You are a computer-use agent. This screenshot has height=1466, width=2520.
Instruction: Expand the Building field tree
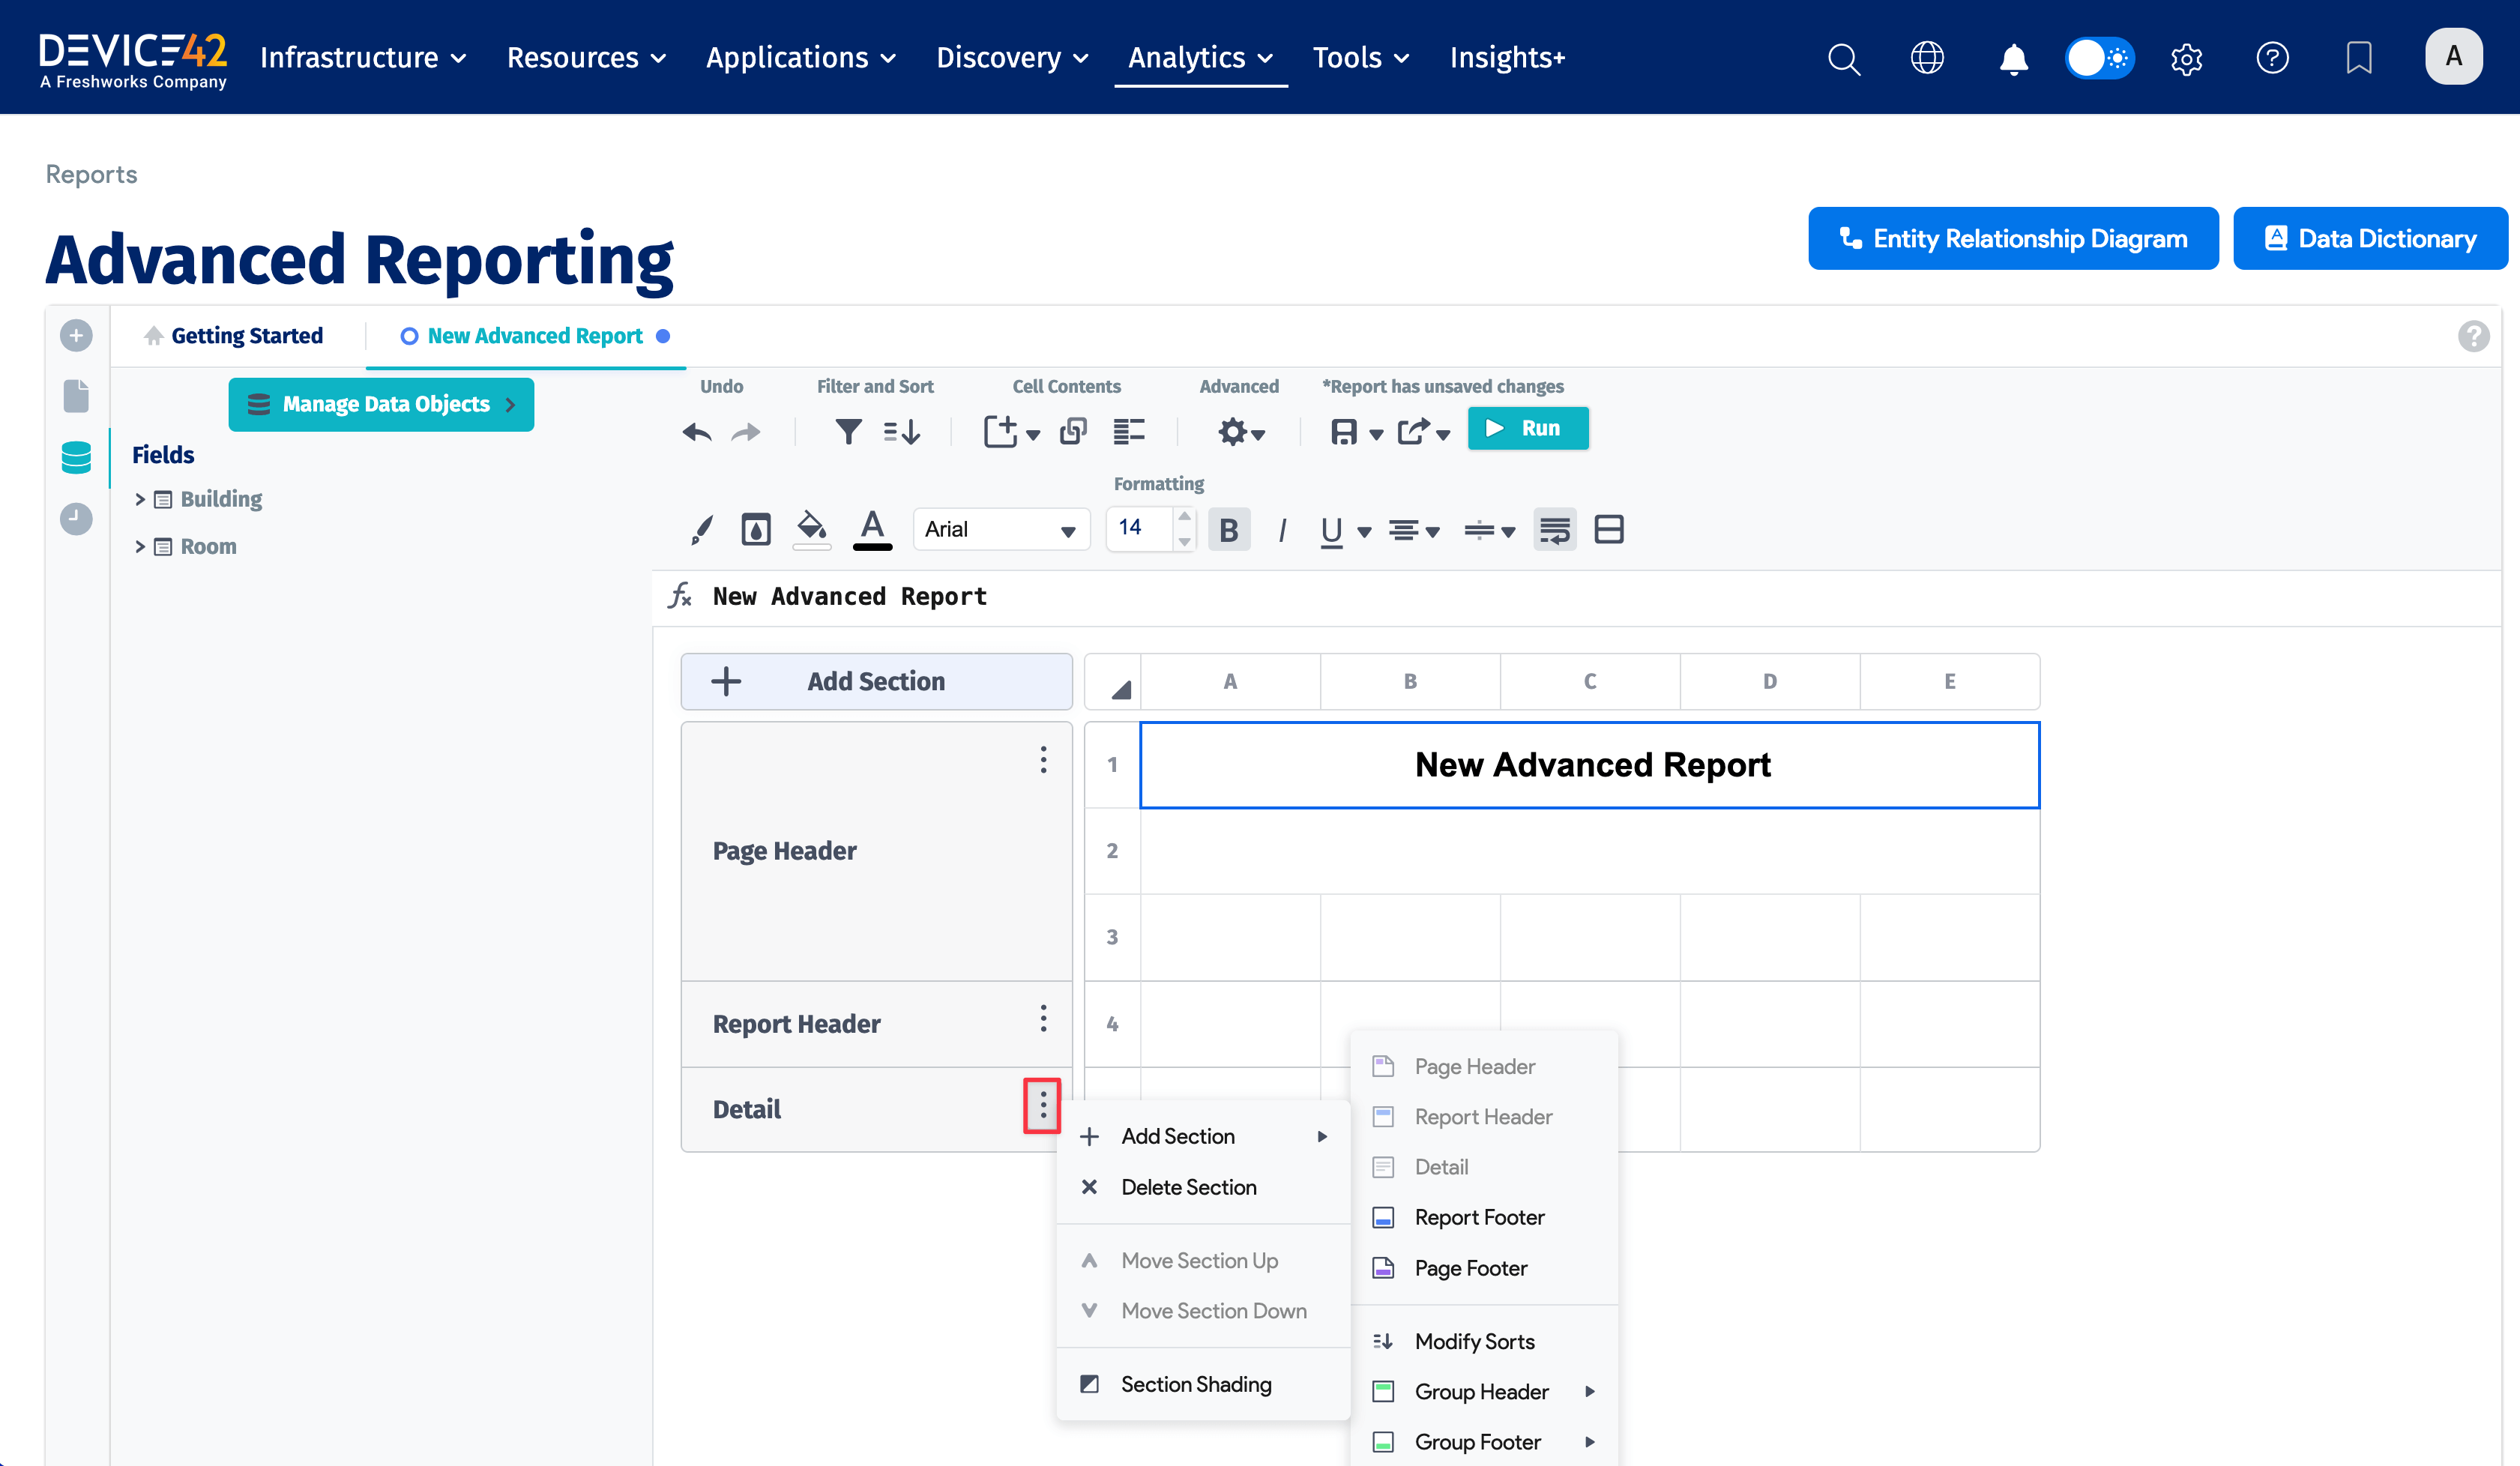(140, 499)
